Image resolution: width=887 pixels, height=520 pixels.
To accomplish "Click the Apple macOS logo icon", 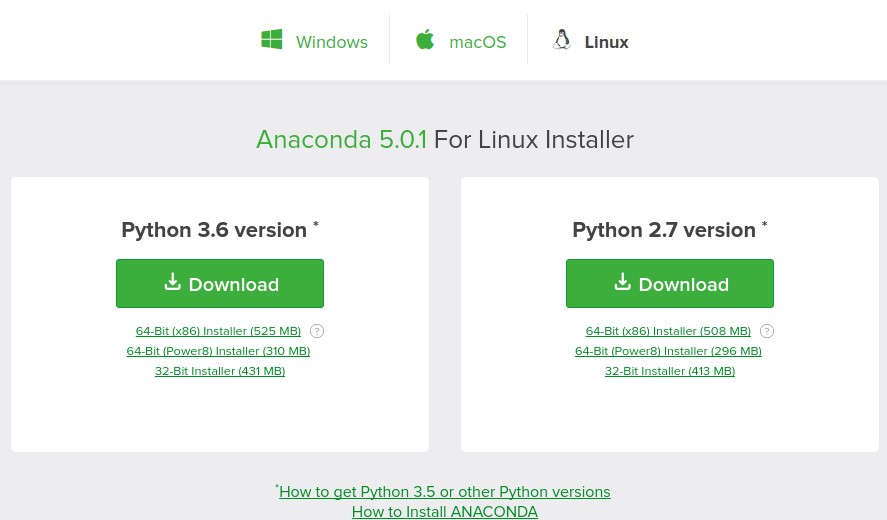I will [x=425, y=40].
